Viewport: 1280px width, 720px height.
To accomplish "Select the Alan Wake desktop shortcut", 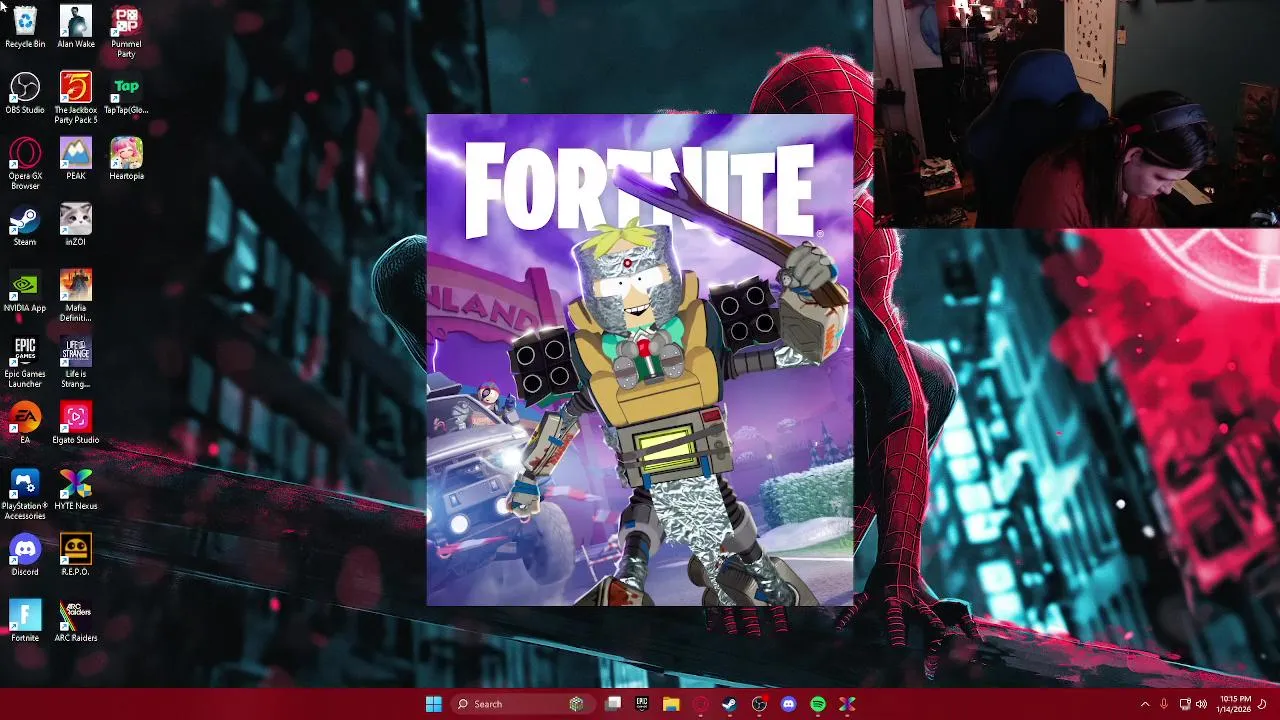I will [x=76, y=27].
